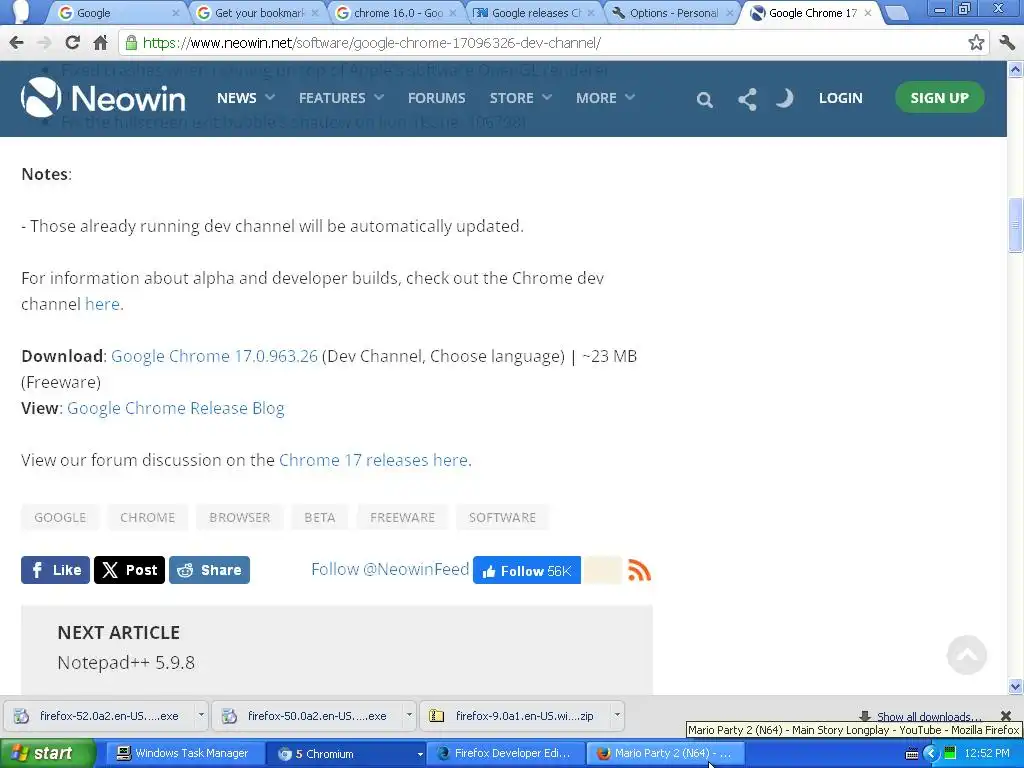Image resolution: width=1024 pixels, height=768 pixels.
Task: Open the Notepad++ 5.9.8 next article
Action: (126, 663)
